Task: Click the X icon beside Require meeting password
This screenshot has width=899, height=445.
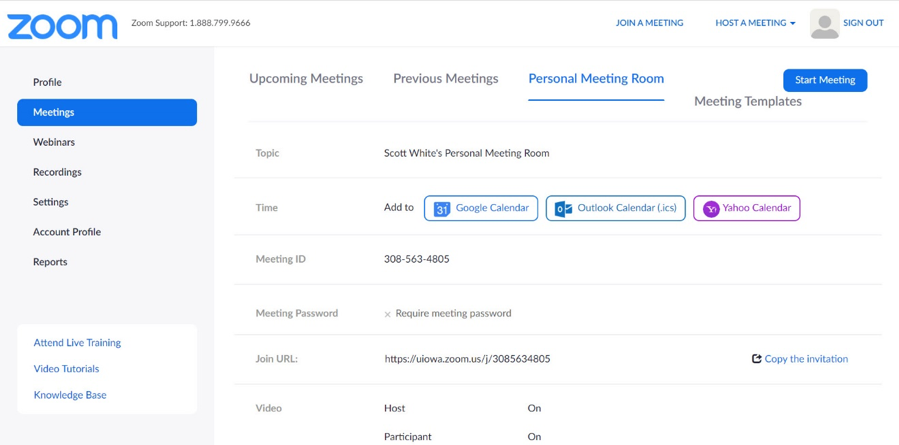Action: click(388, 314)
